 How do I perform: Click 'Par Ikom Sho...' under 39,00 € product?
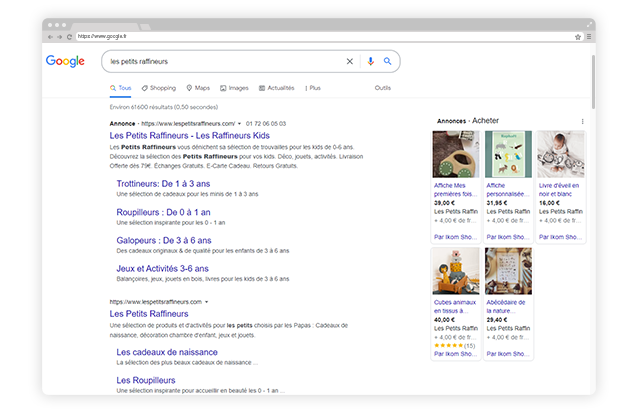pos(455,237)
